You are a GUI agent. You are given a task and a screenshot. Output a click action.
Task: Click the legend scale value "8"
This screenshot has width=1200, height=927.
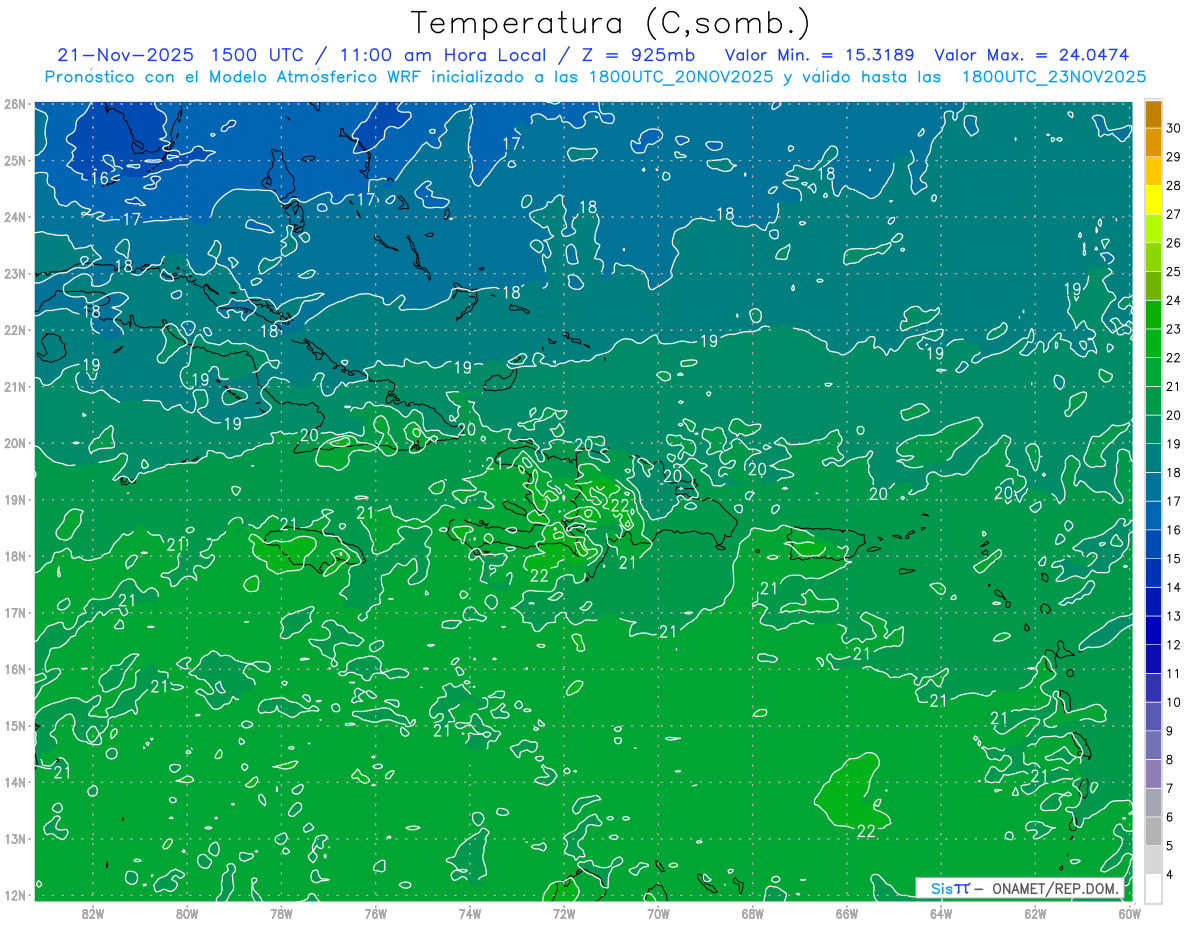point(1171,760)
